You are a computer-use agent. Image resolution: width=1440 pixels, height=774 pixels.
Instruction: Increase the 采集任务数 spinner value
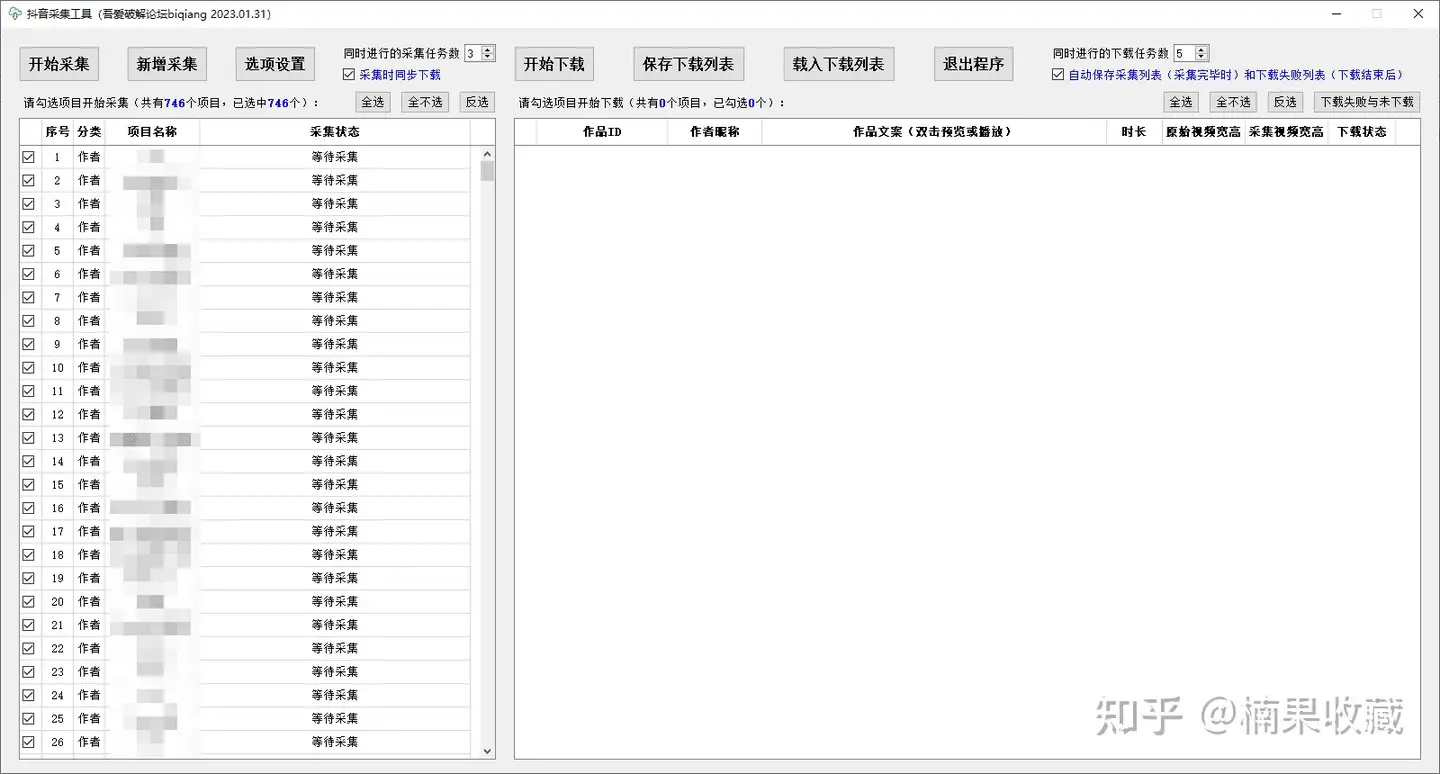[488, 50]
